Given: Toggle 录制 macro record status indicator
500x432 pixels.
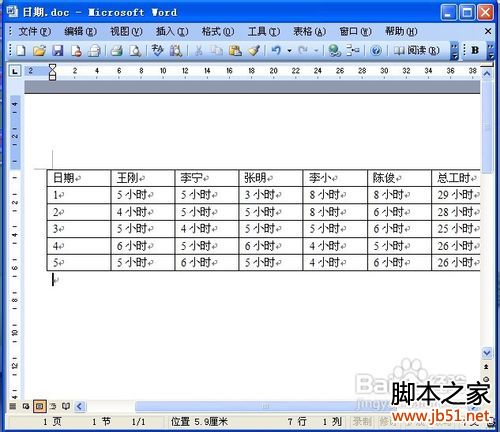Looking at the screenshot, I should 362,422.
